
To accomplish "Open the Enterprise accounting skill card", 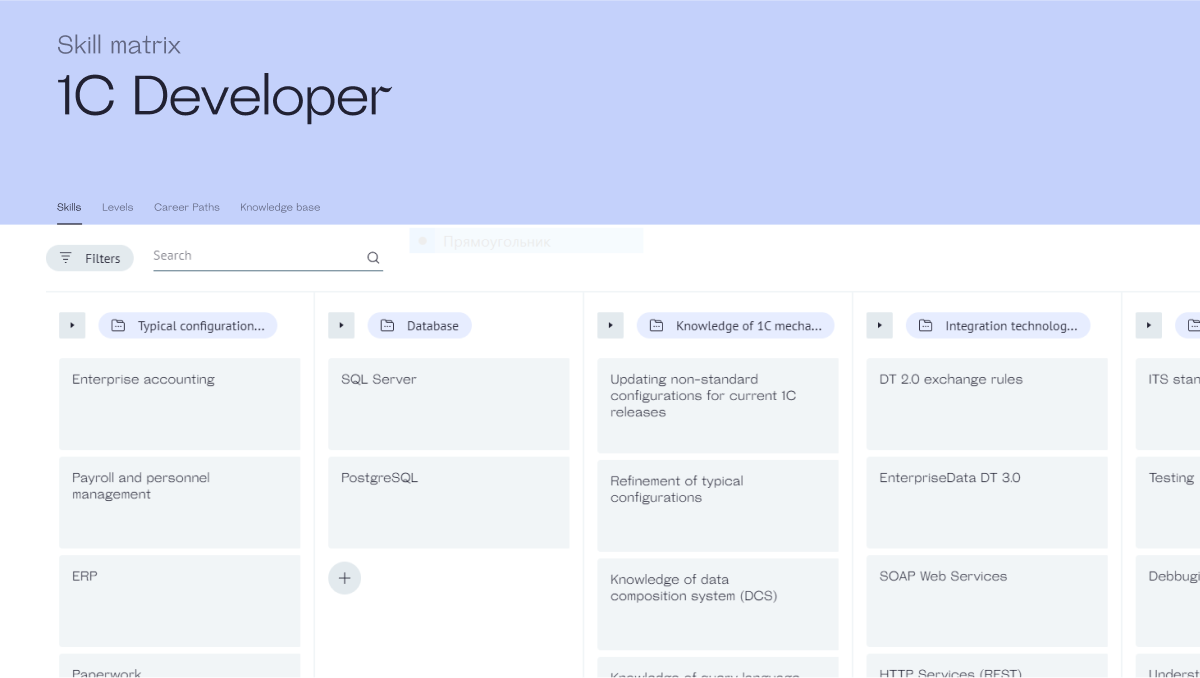I will (x=180, y=404).
